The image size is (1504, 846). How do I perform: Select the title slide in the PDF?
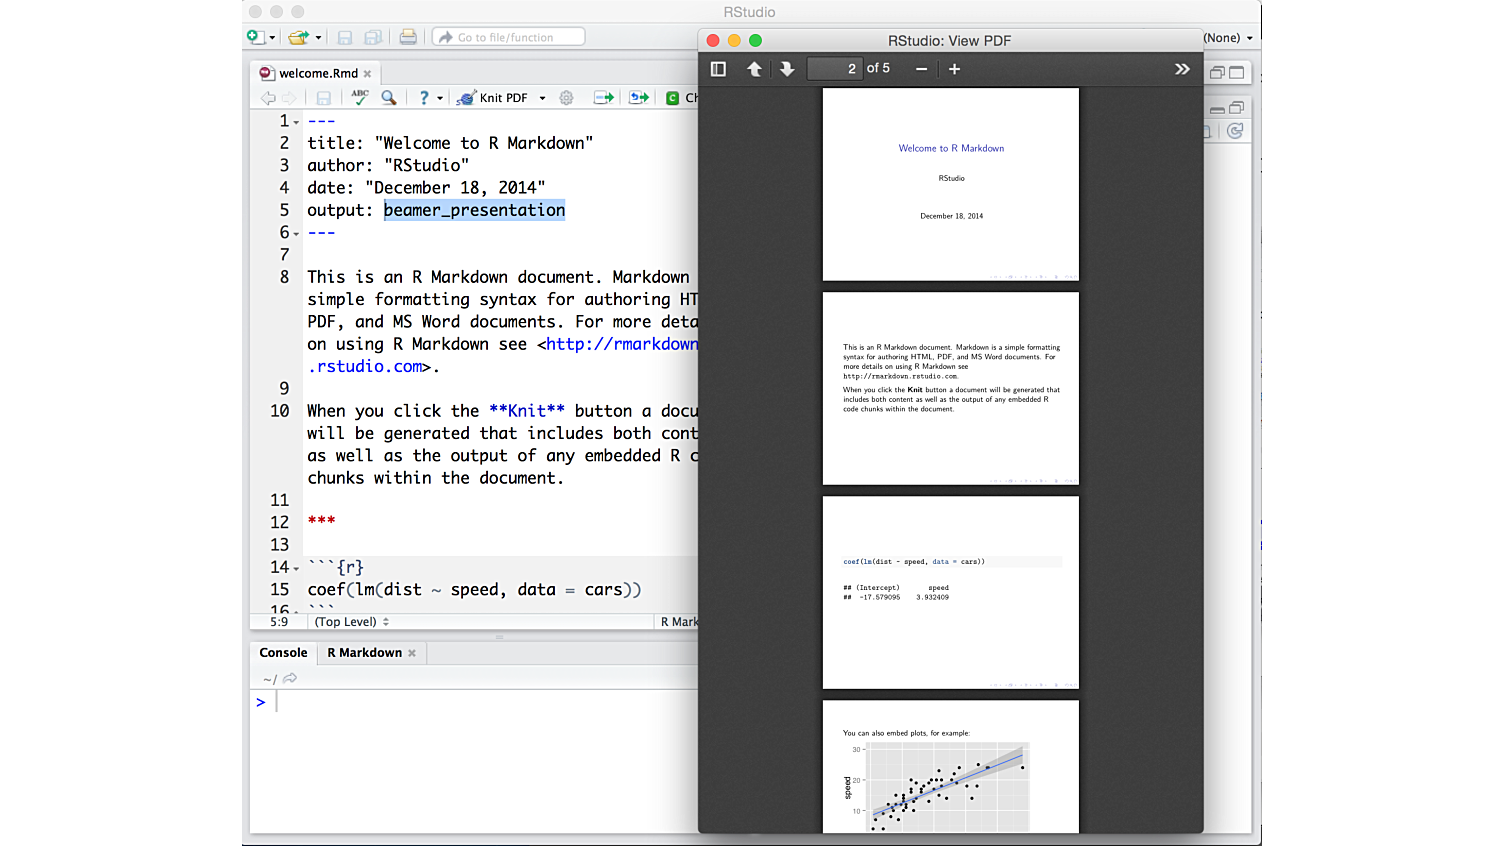click(950, 184)
